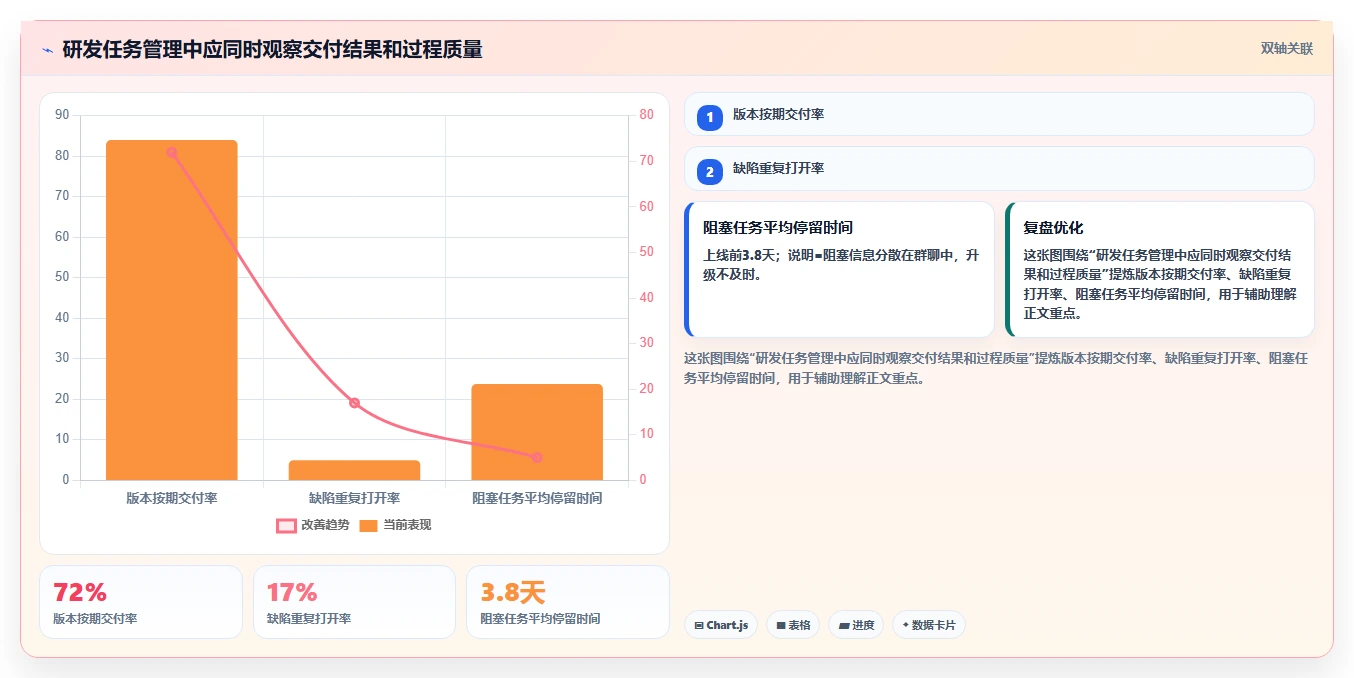Open list item 版本按期交付率

point(999,114)
